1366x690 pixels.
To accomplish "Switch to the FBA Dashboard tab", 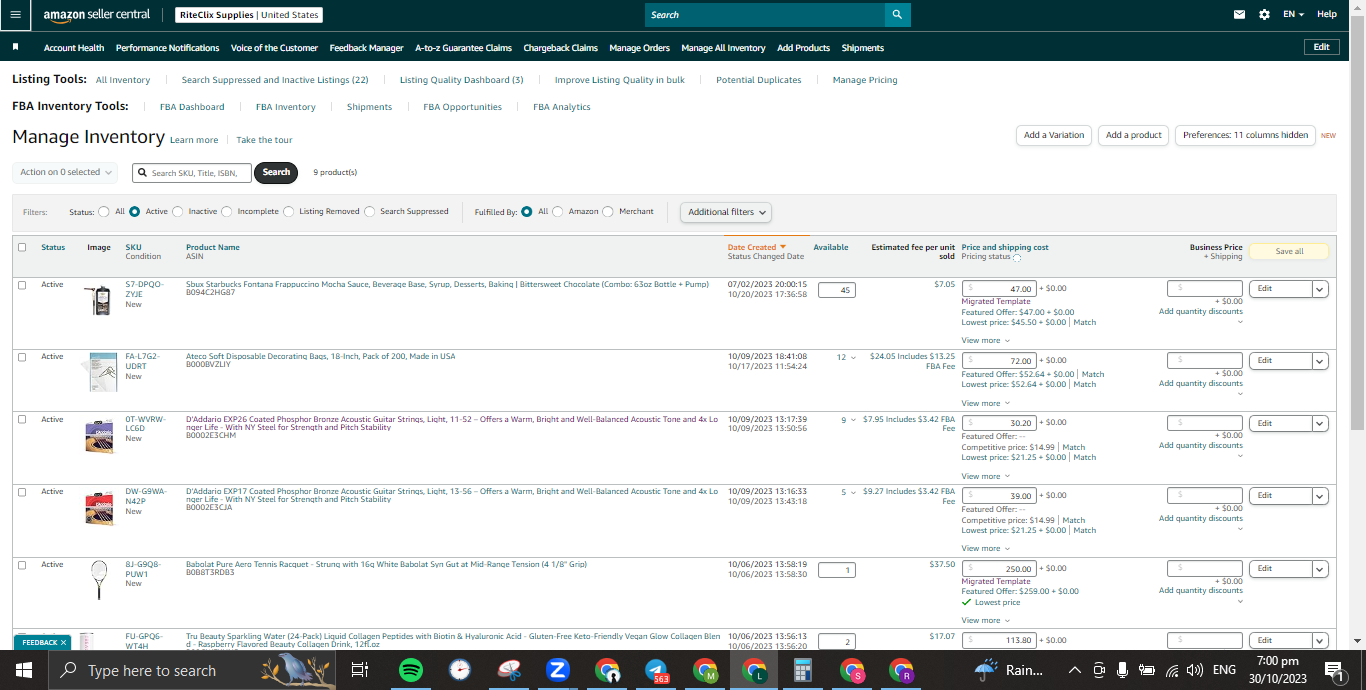I will (x=192, y=107).
